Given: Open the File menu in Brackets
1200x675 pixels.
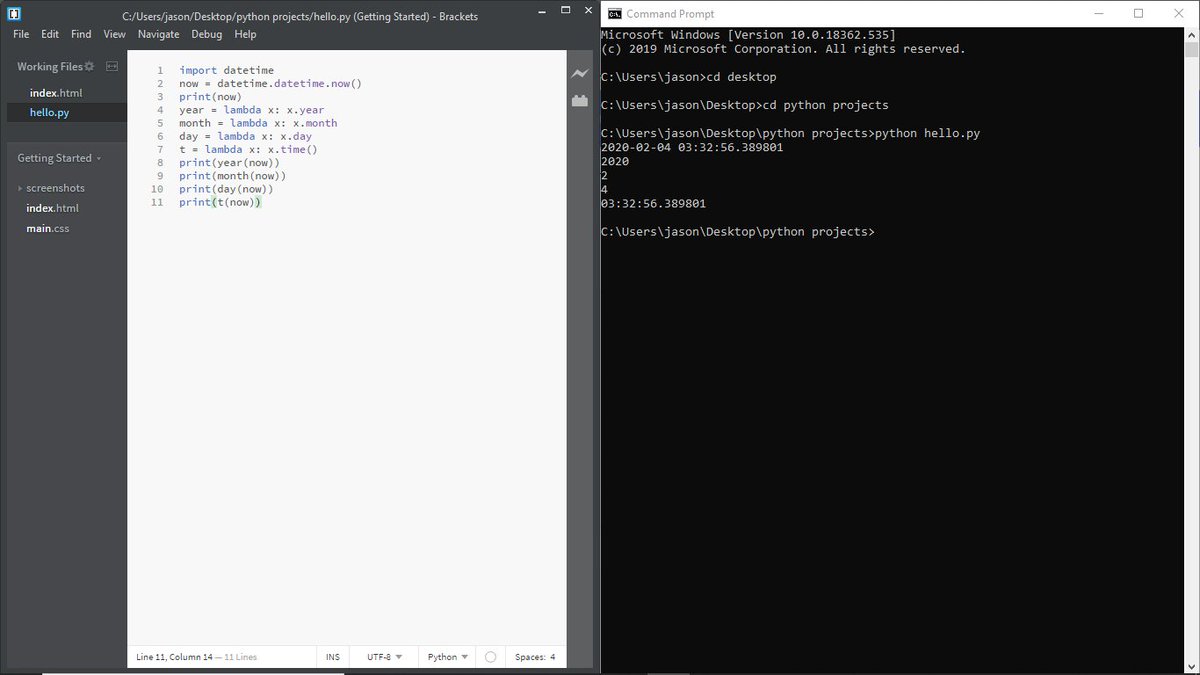Looking at the screenshot, I should pos(21,34).
